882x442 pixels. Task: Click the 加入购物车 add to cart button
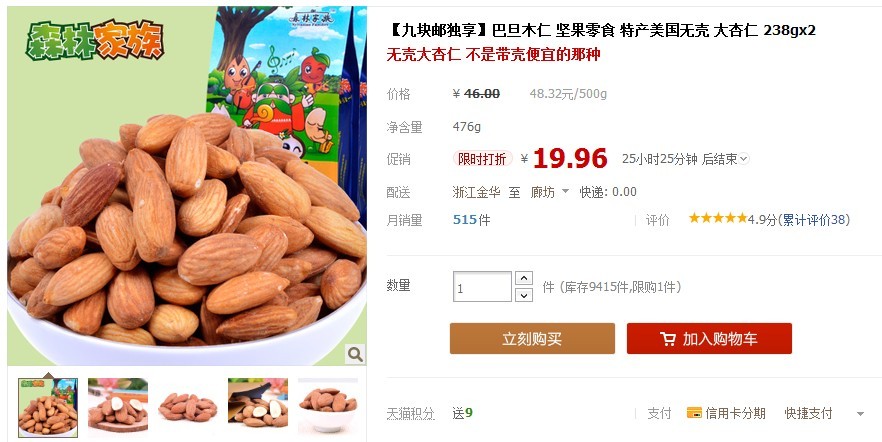tap(709, 339)
